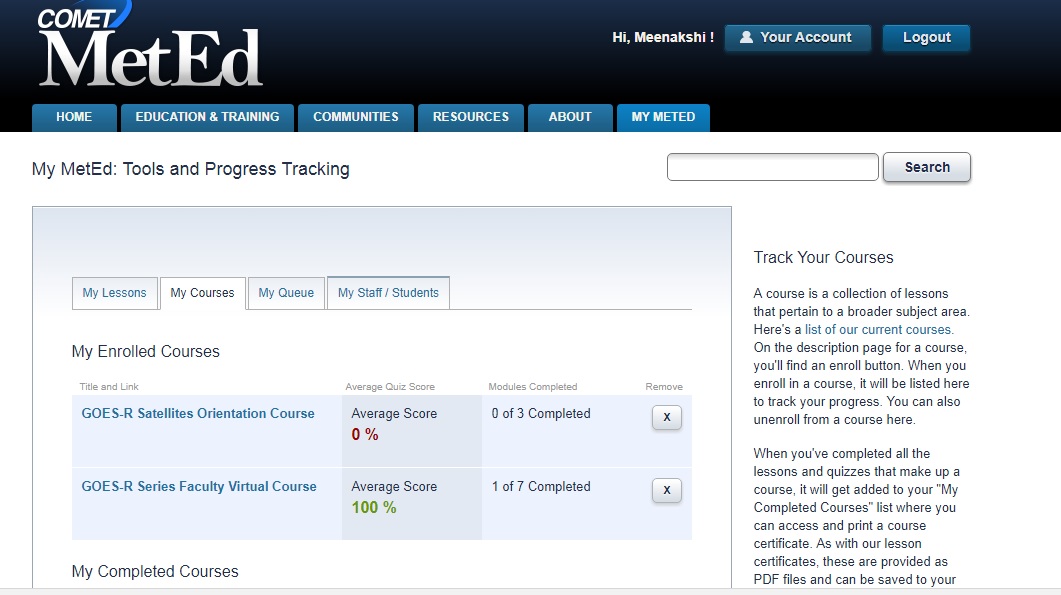Click the 100 % average score value
This screenshot has height=595, width=1061.
374,508
